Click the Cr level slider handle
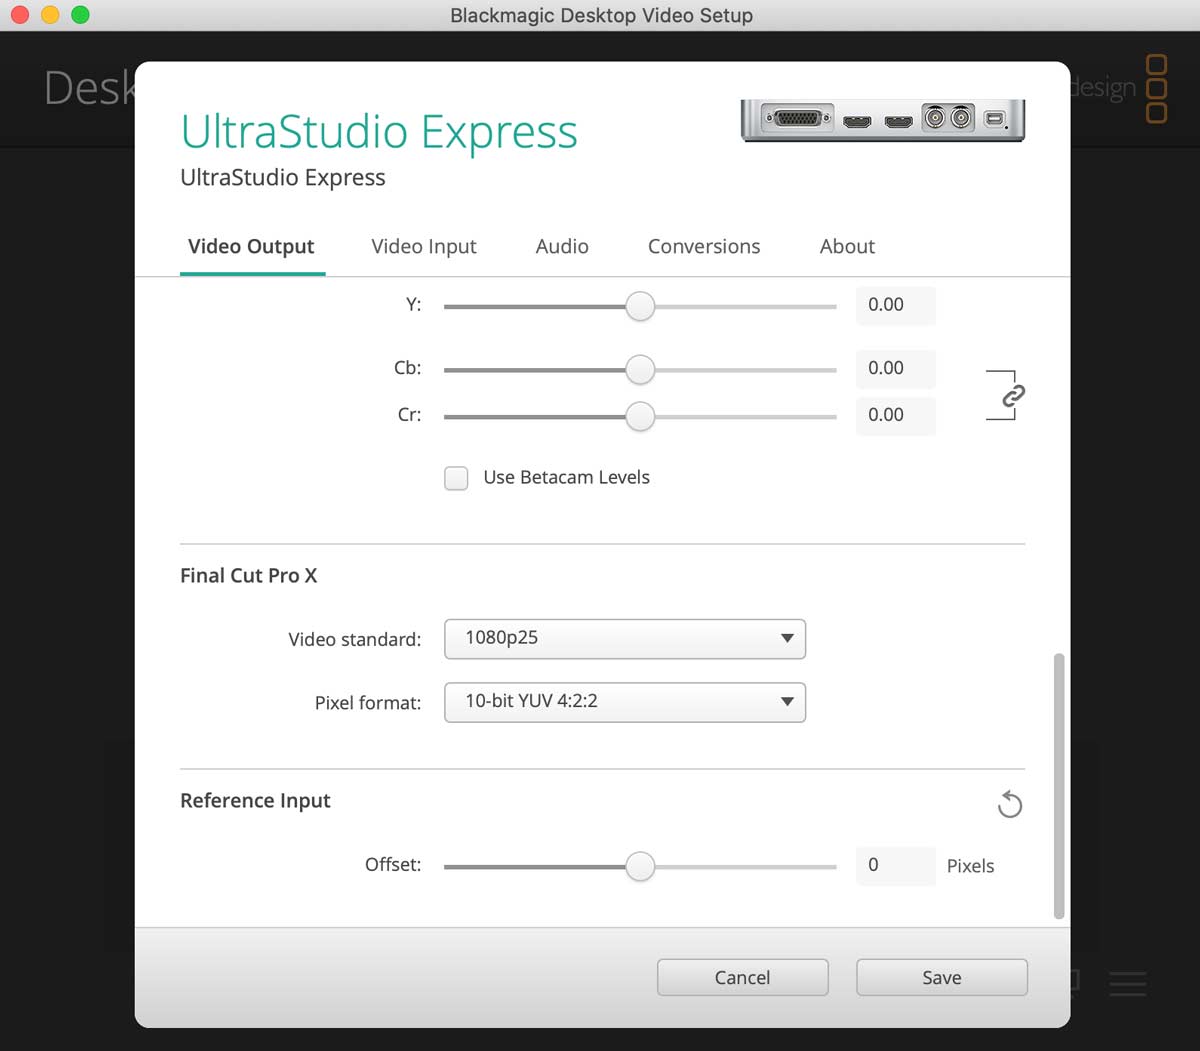The width and height of the screenshot is (1200, 1051). [x=640, y=416]
